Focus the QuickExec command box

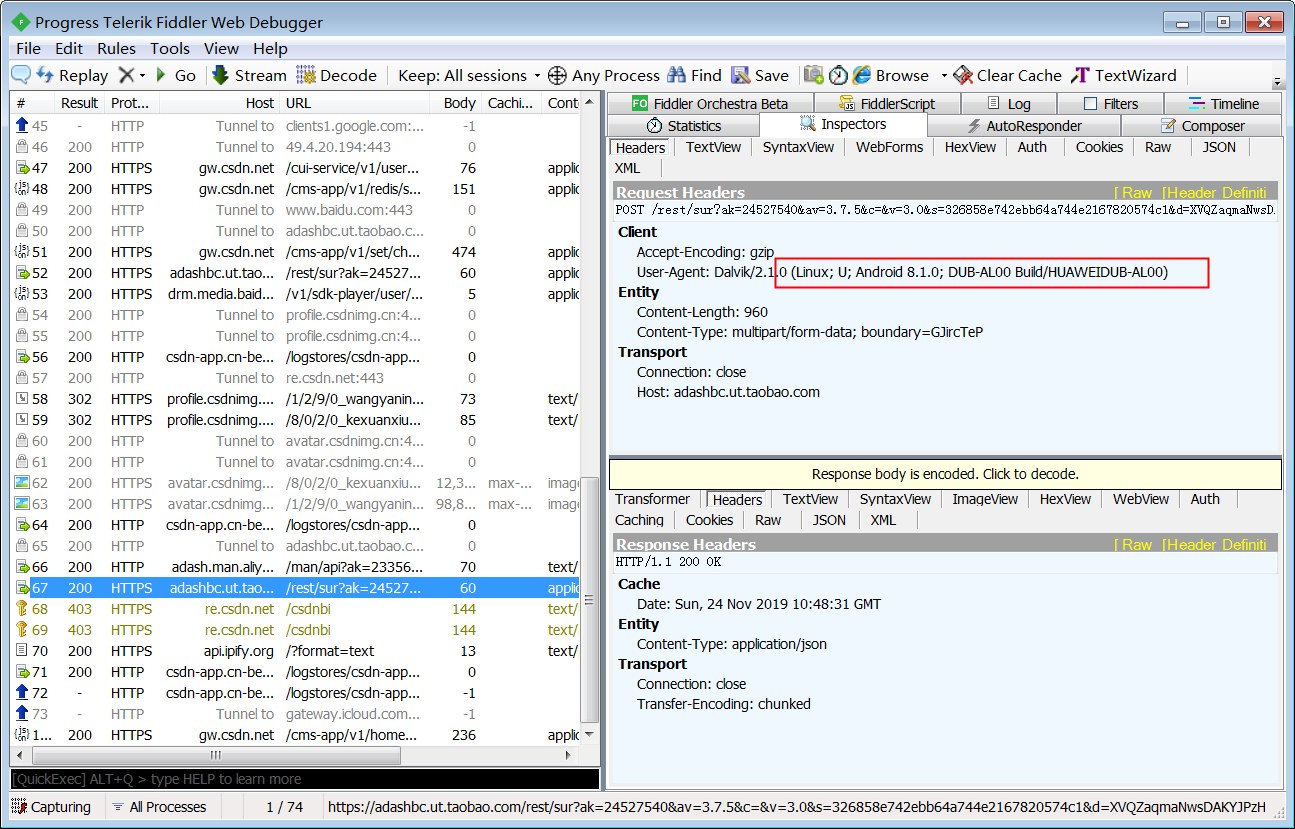304,779
